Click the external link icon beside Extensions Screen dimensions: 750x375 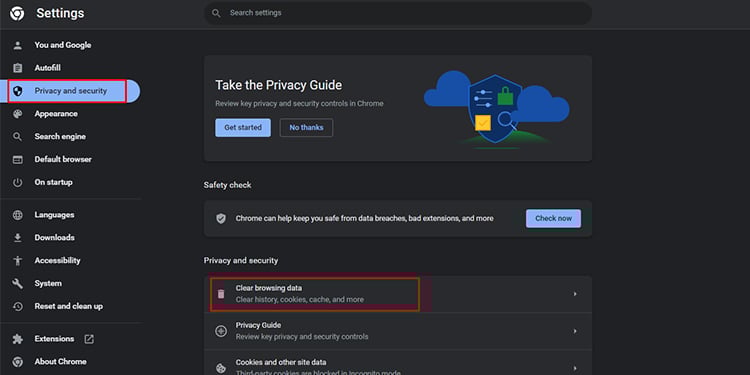[89, 339]
